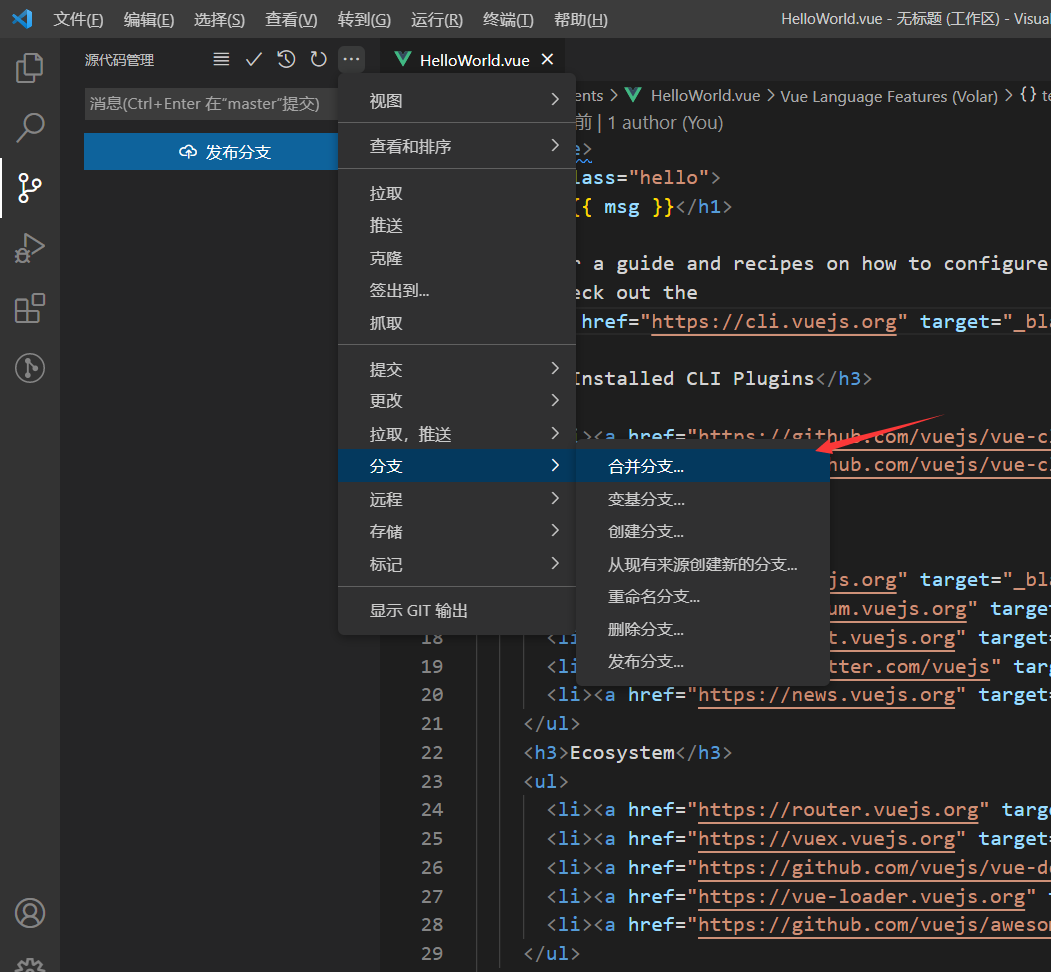
Task: Click the VS Code logo icon
Action: (22, 19)
